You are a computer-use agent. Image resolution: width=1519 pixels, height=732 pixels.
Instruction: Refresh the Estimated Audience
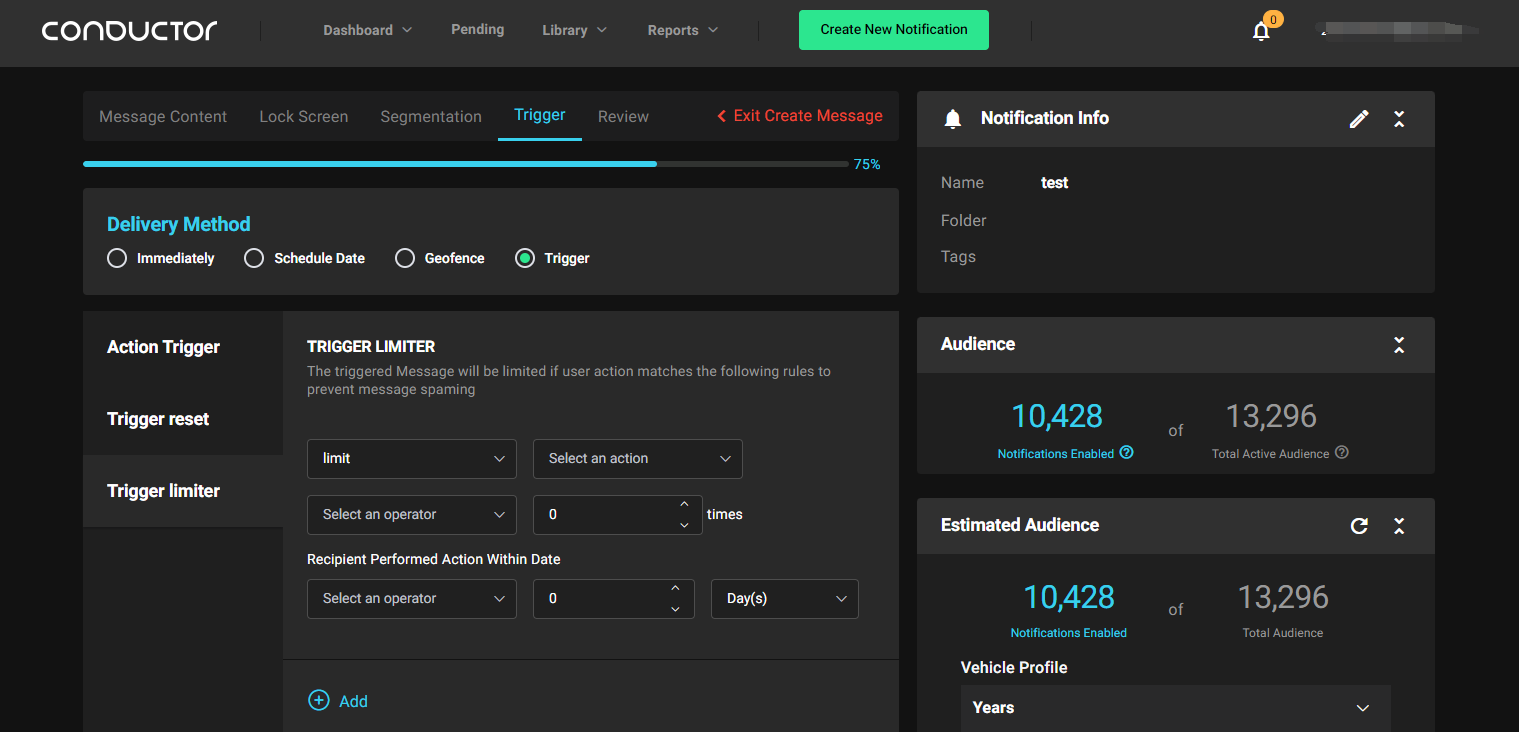pos(1359,526)
